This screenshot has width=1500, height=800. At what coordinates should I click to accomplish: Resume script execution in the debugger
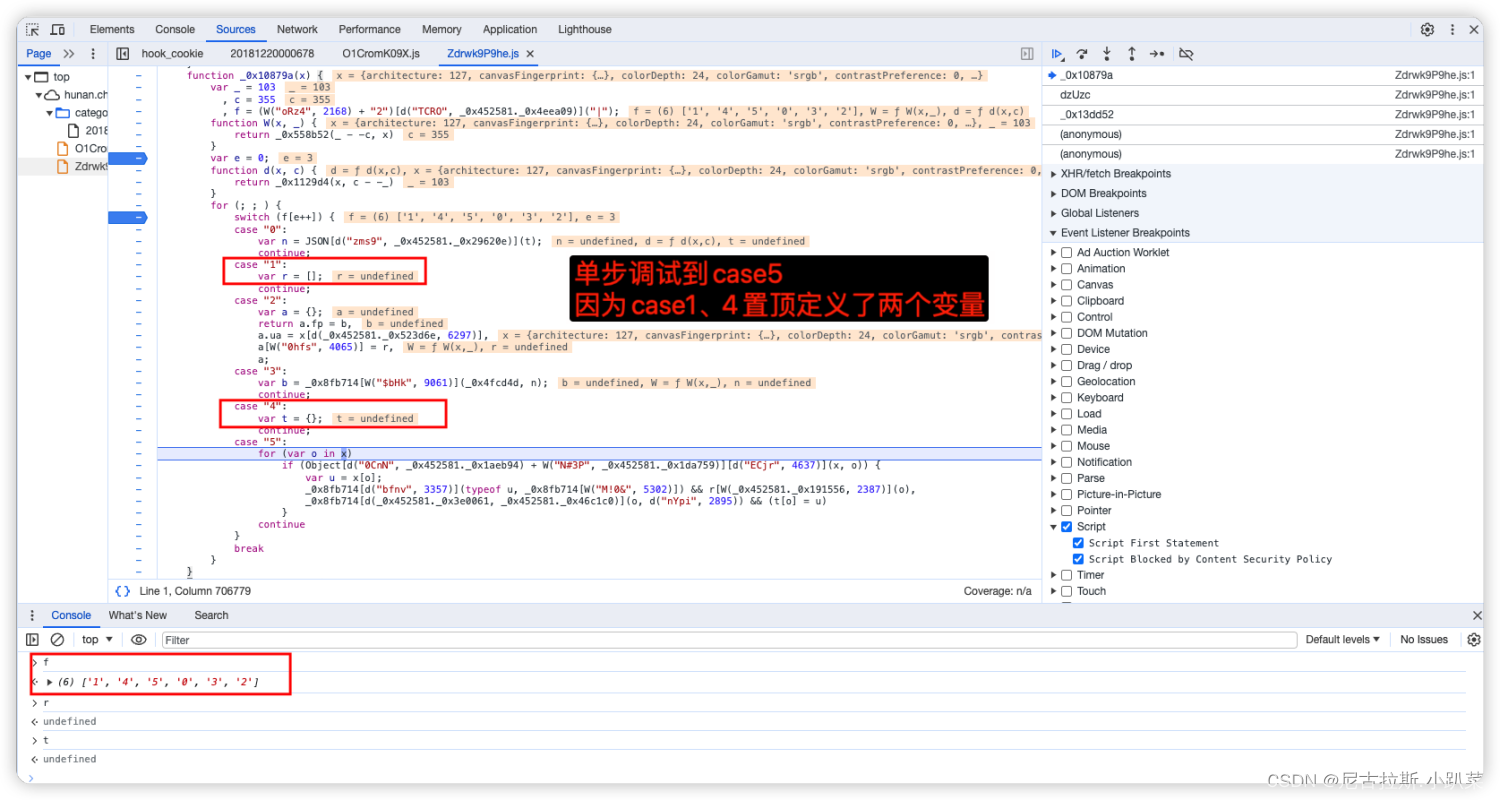pos(1058,53)
